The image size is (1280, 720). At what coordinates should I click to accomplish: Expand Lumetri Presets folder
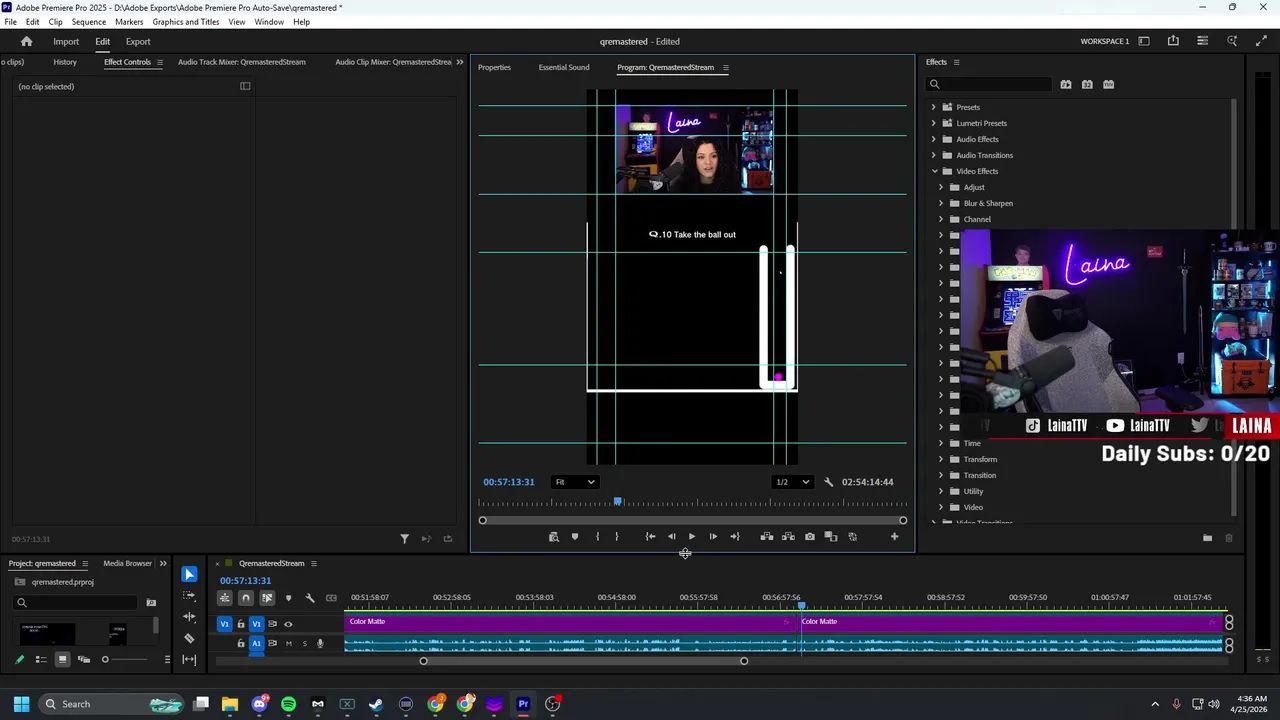point(934,123)
